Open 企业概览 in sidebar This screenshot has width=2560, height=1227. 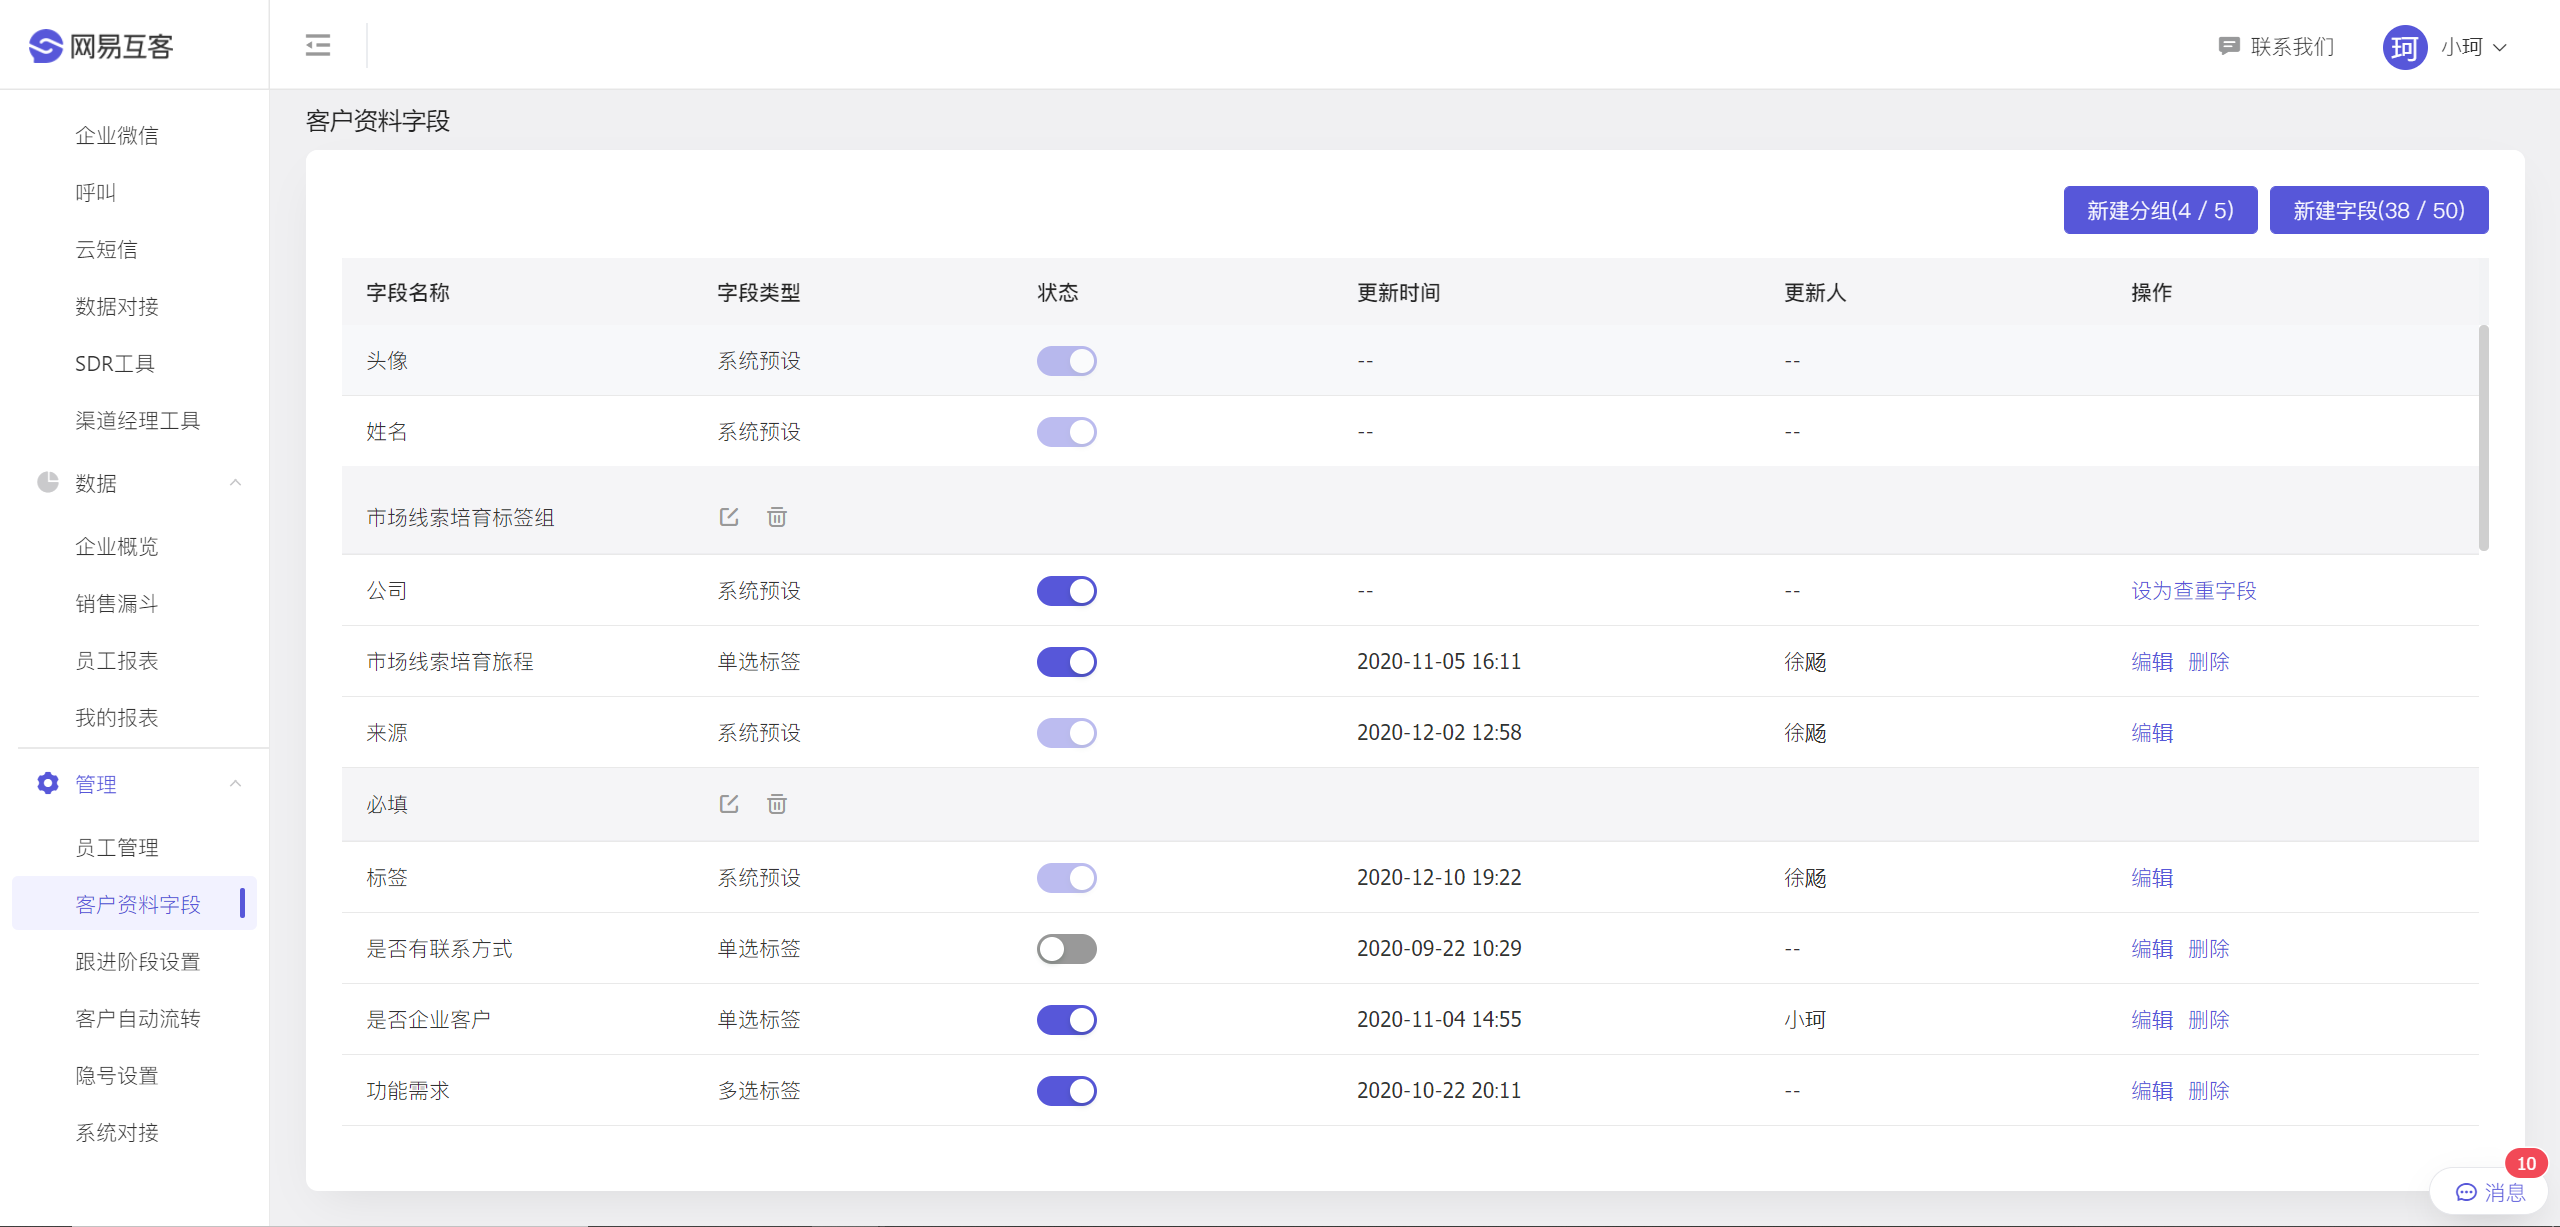click(117, 546)
